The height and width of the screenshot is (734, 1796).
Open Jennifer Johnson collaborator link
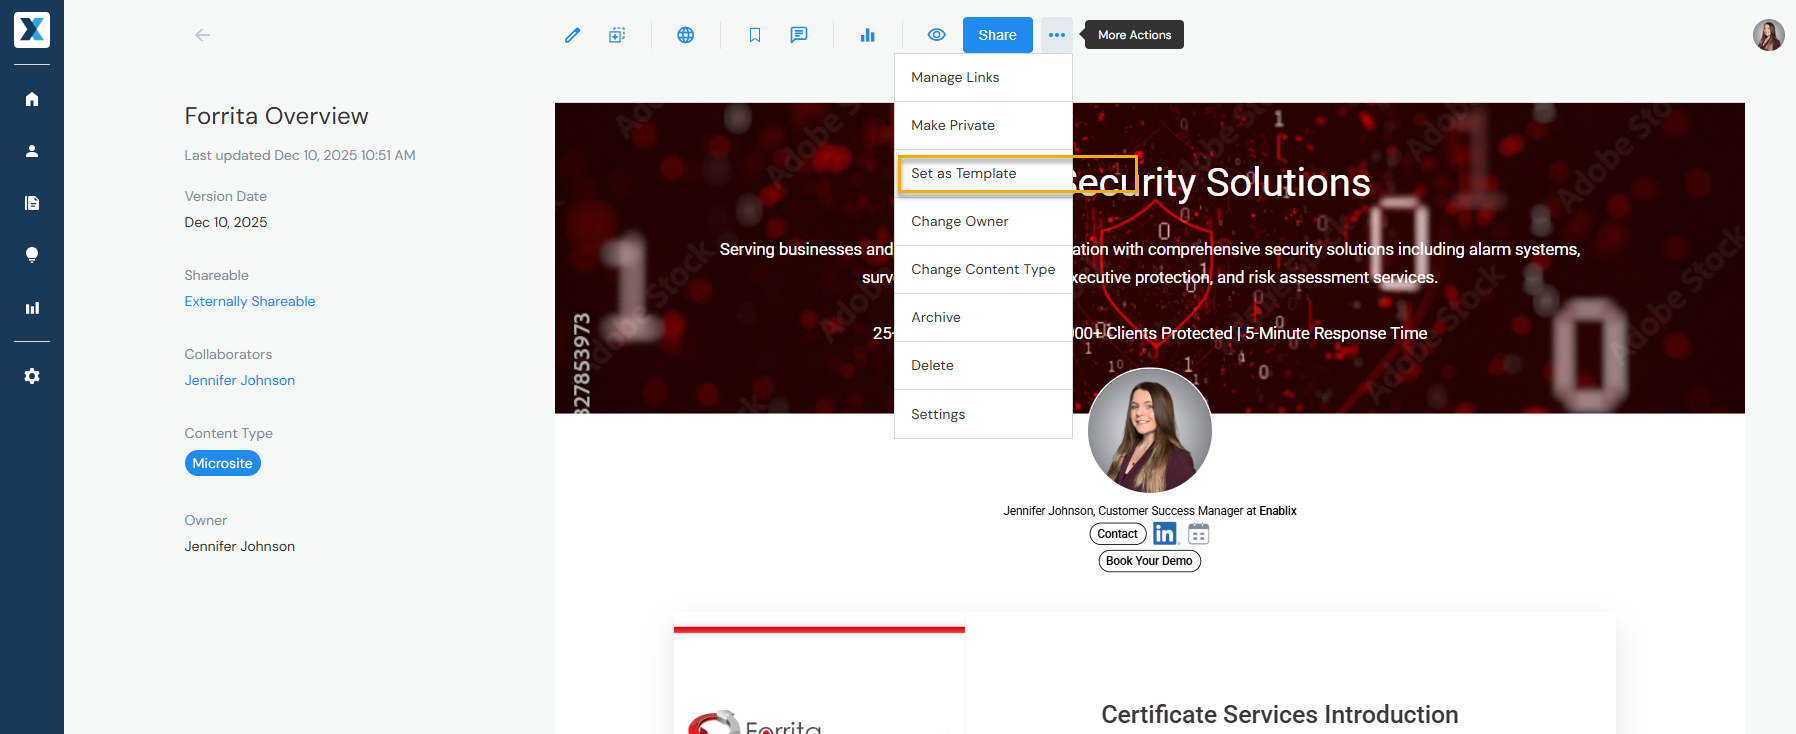tap(240, 380)
